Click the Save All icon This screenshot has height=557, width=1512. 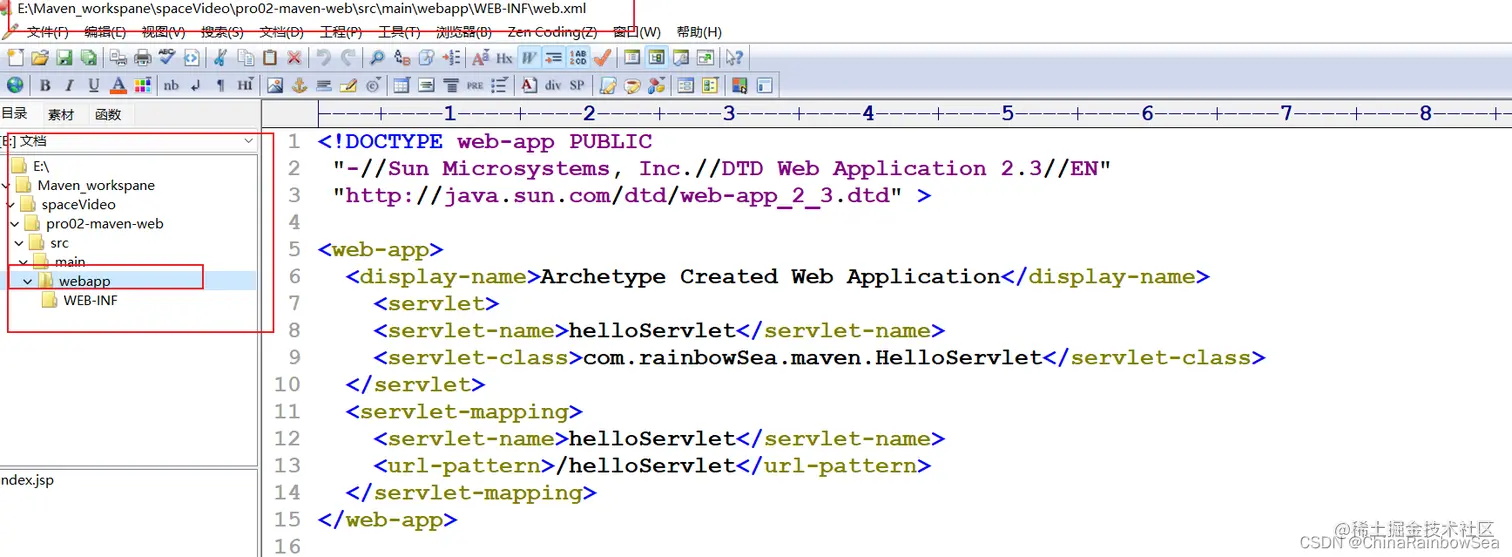(x=88, y=58)
